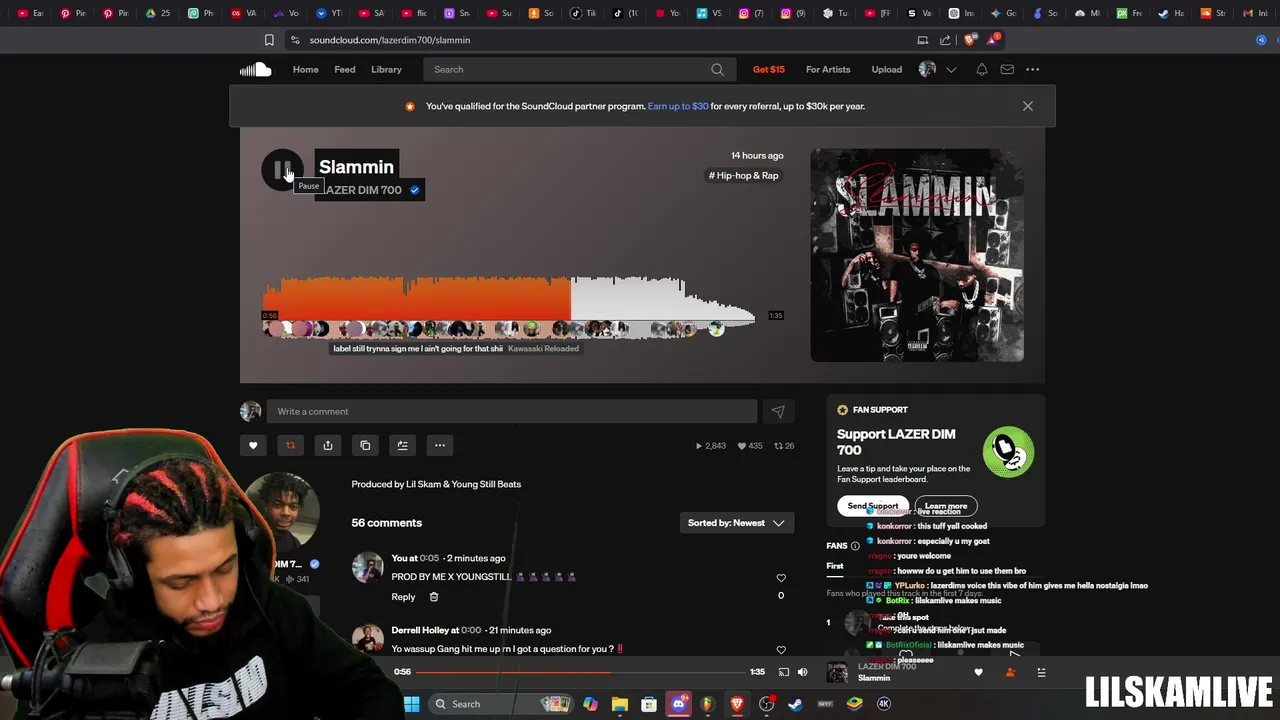Screen dimensions: 1280x720
Task: Click the orange follow artist icon in player bar
Action: point(1010,673)
